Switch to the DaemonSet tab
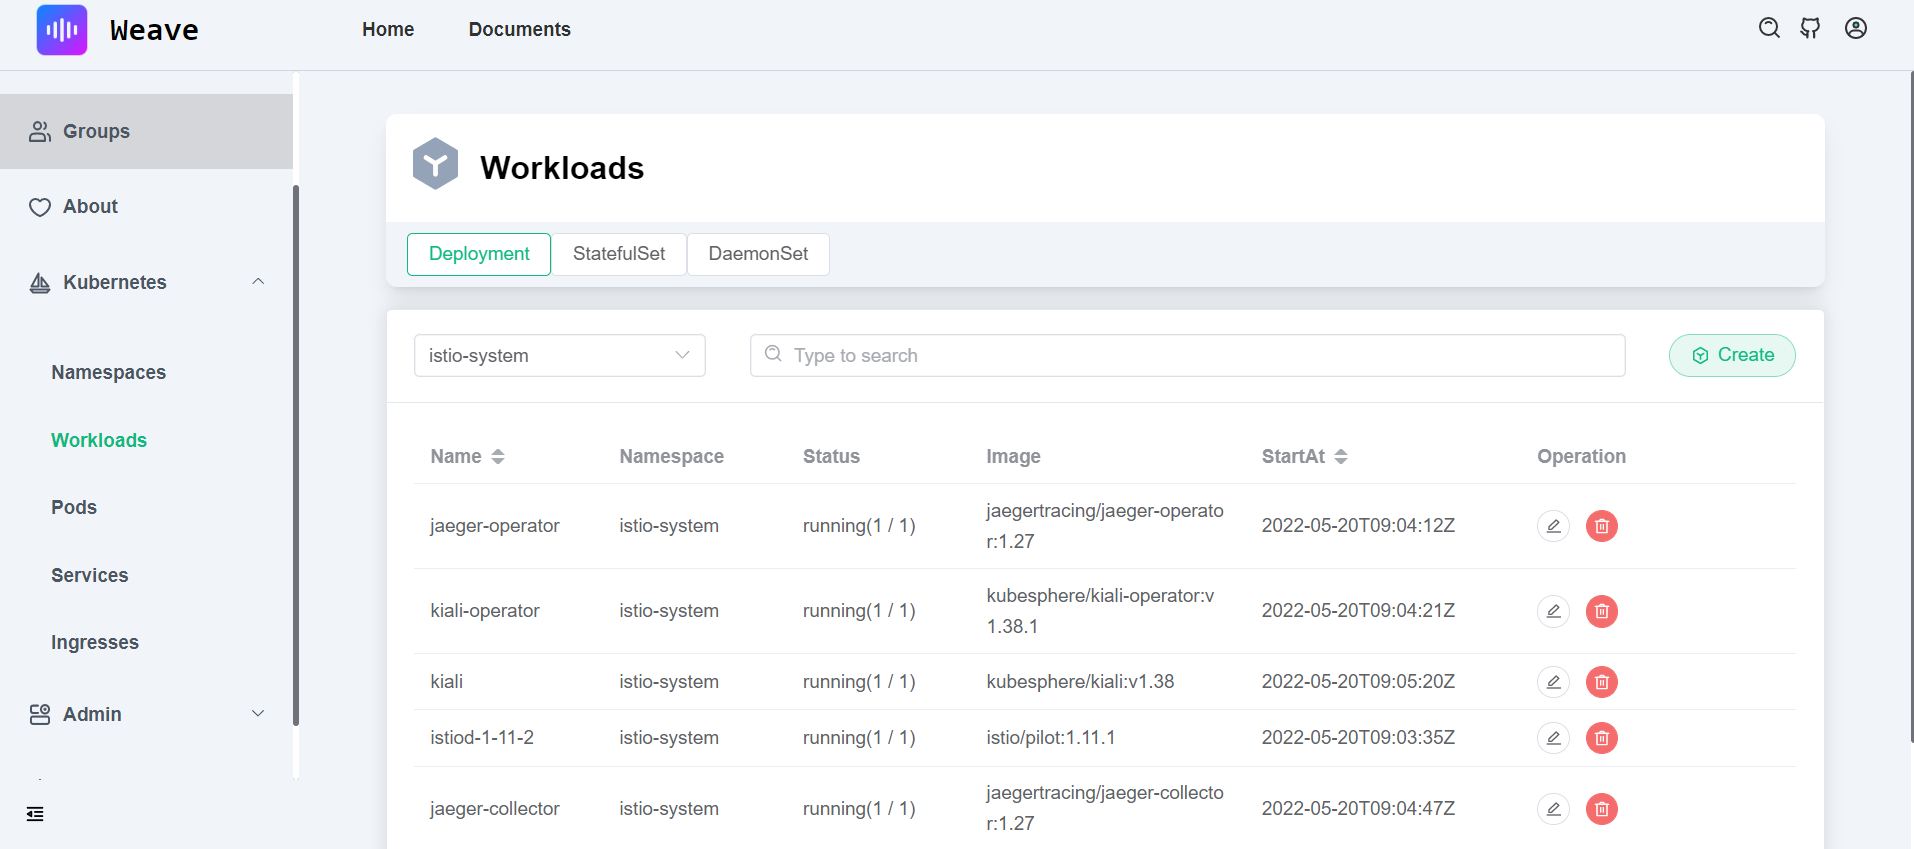Viewport: 1914px width, 849px height. [758, 254]
